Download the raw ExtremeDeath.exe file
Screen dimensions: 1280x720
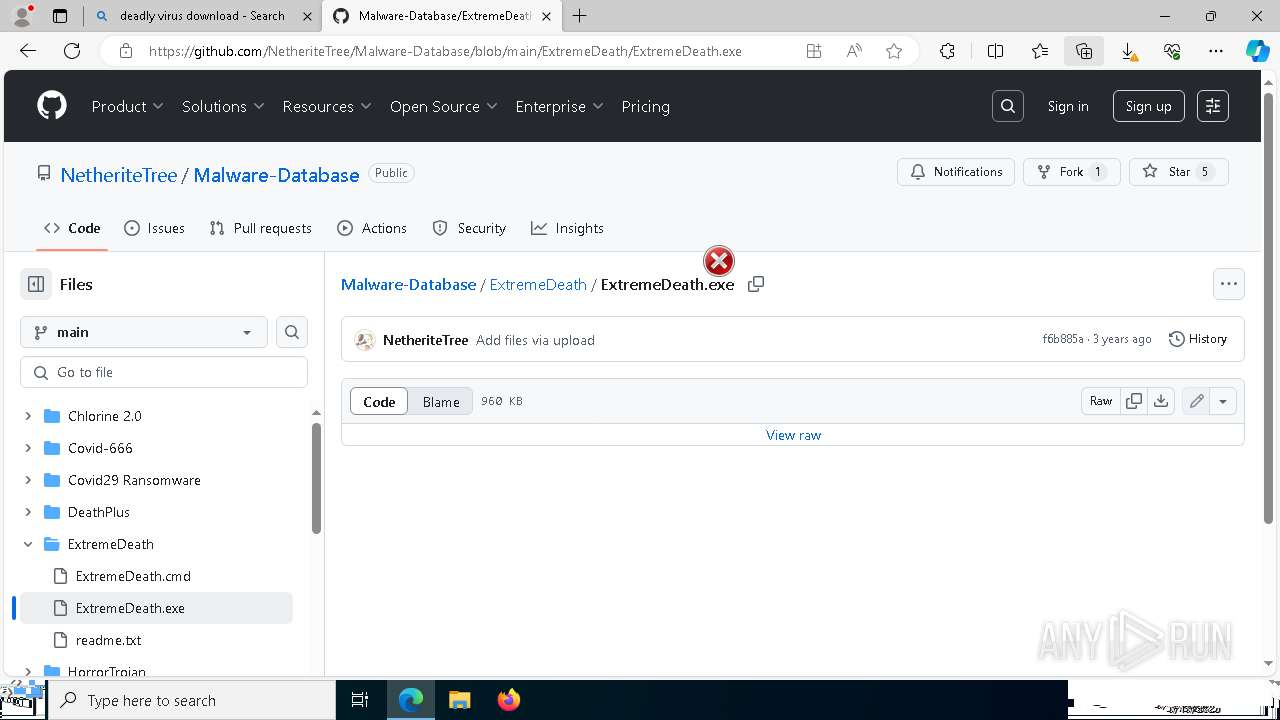point(1161,401)
